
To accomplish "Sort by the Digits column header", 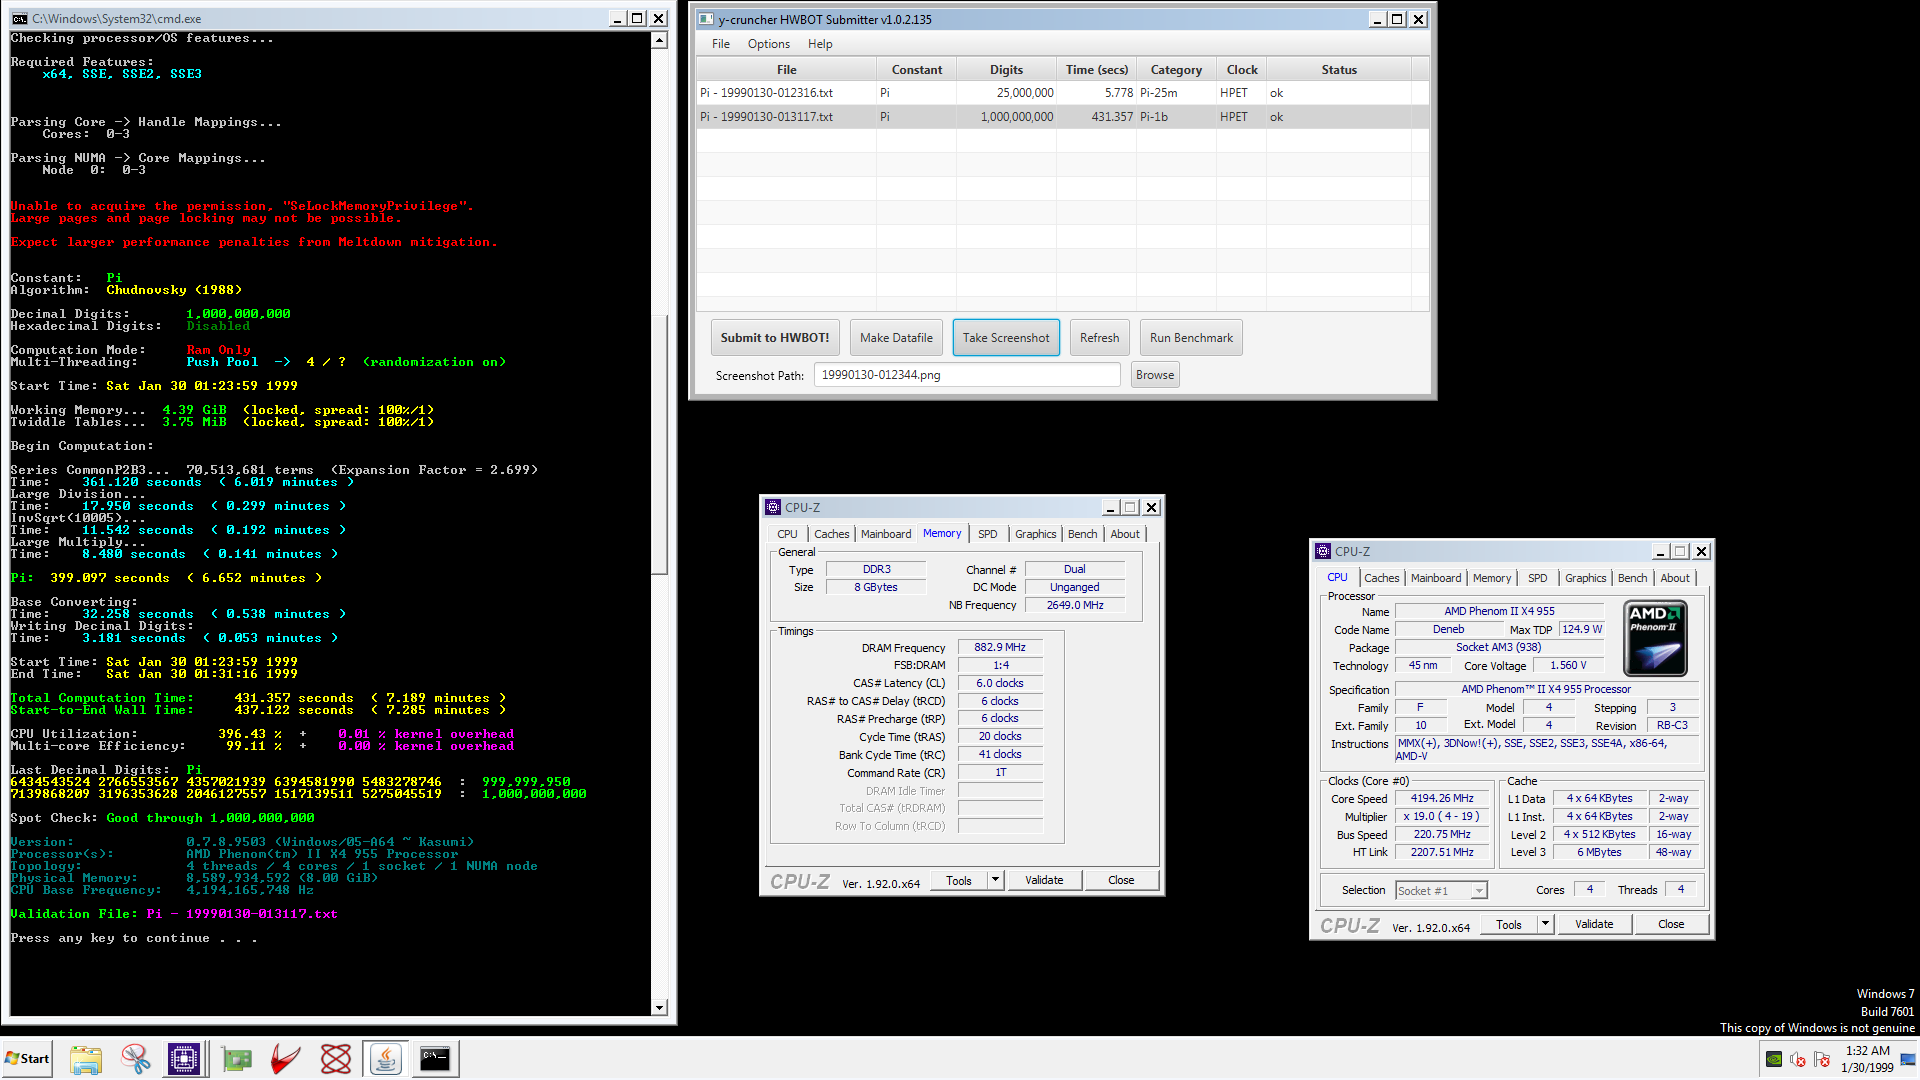I will (x=1006, y=70).
